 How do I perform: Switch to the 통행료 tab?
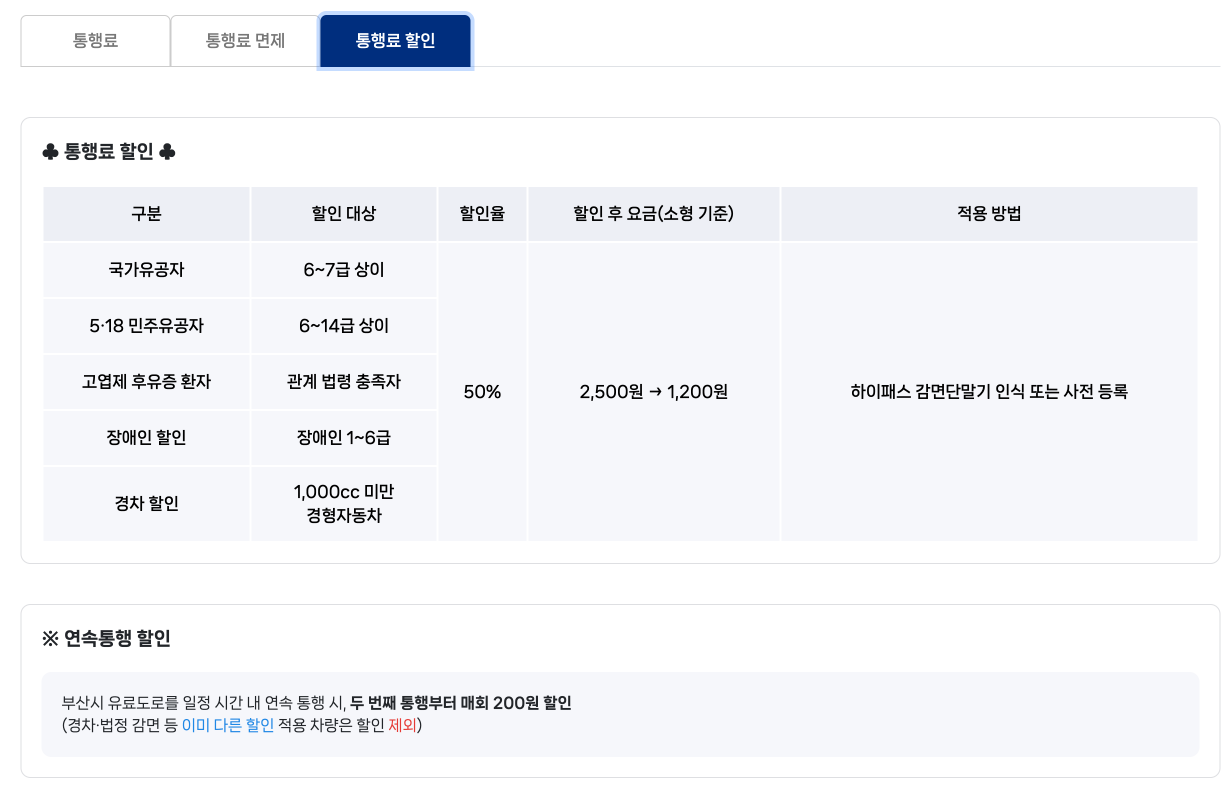point(95,41)
